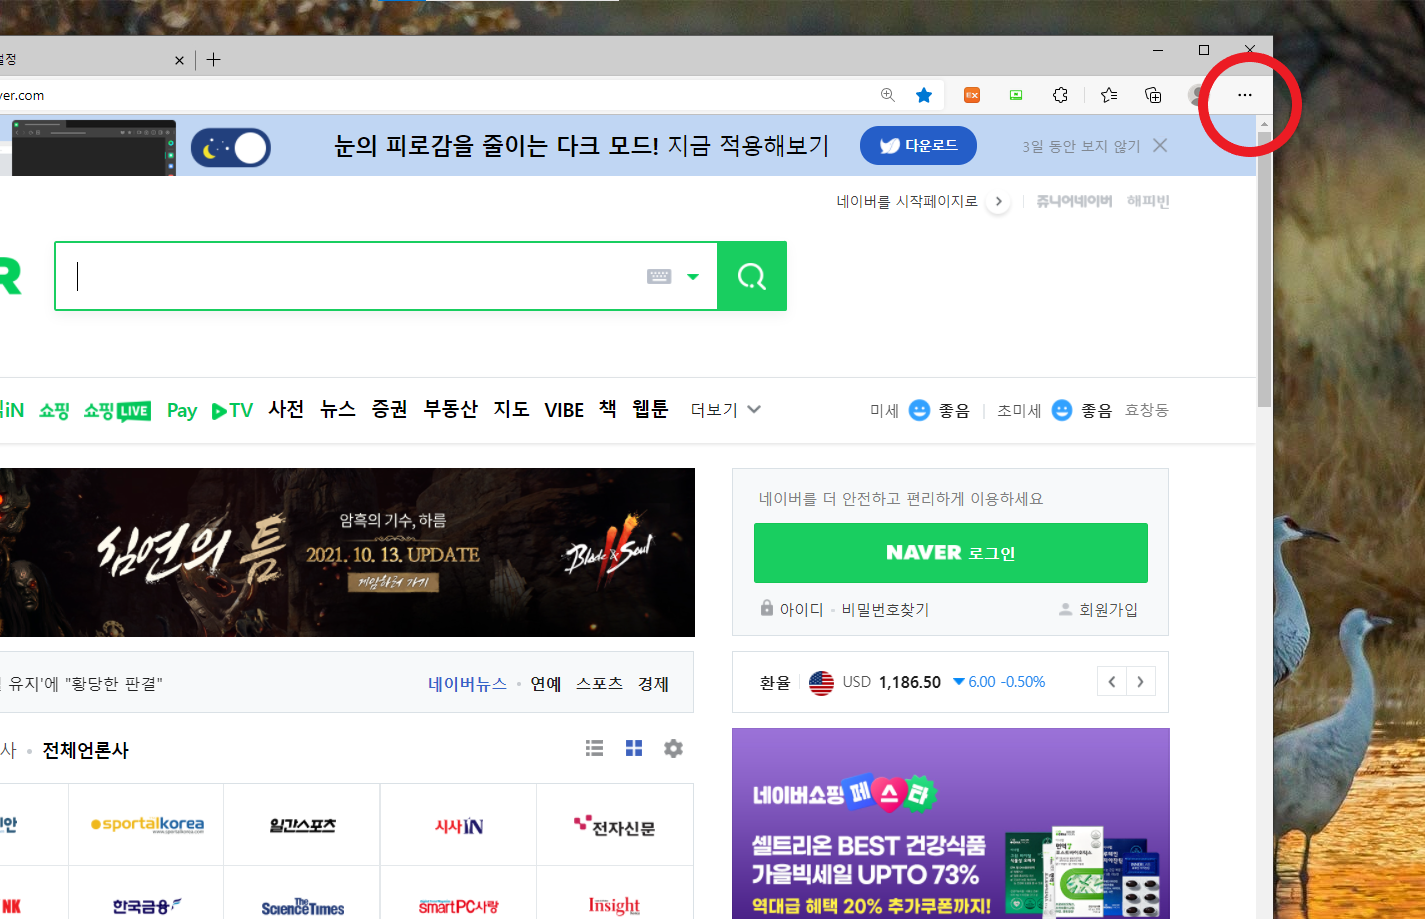This screenshot has width=1425, height=919.
Task: Open the Collections icon
Action: click(1153, 95)
